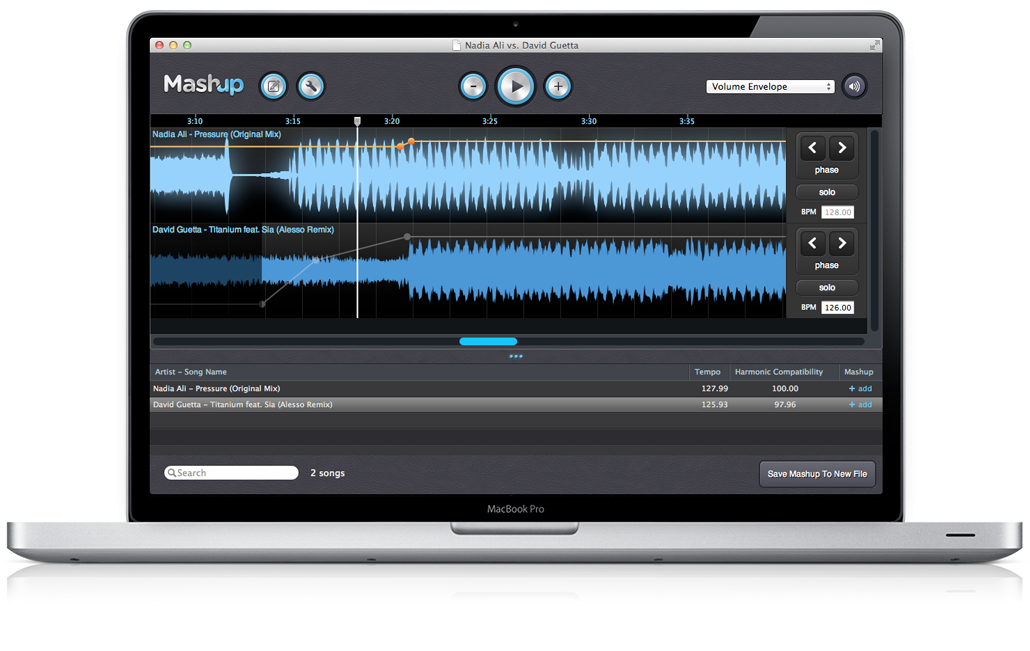Add David Guetta – Titanium to mashup
Screen dimensions: 1030x651
(861, 405)
